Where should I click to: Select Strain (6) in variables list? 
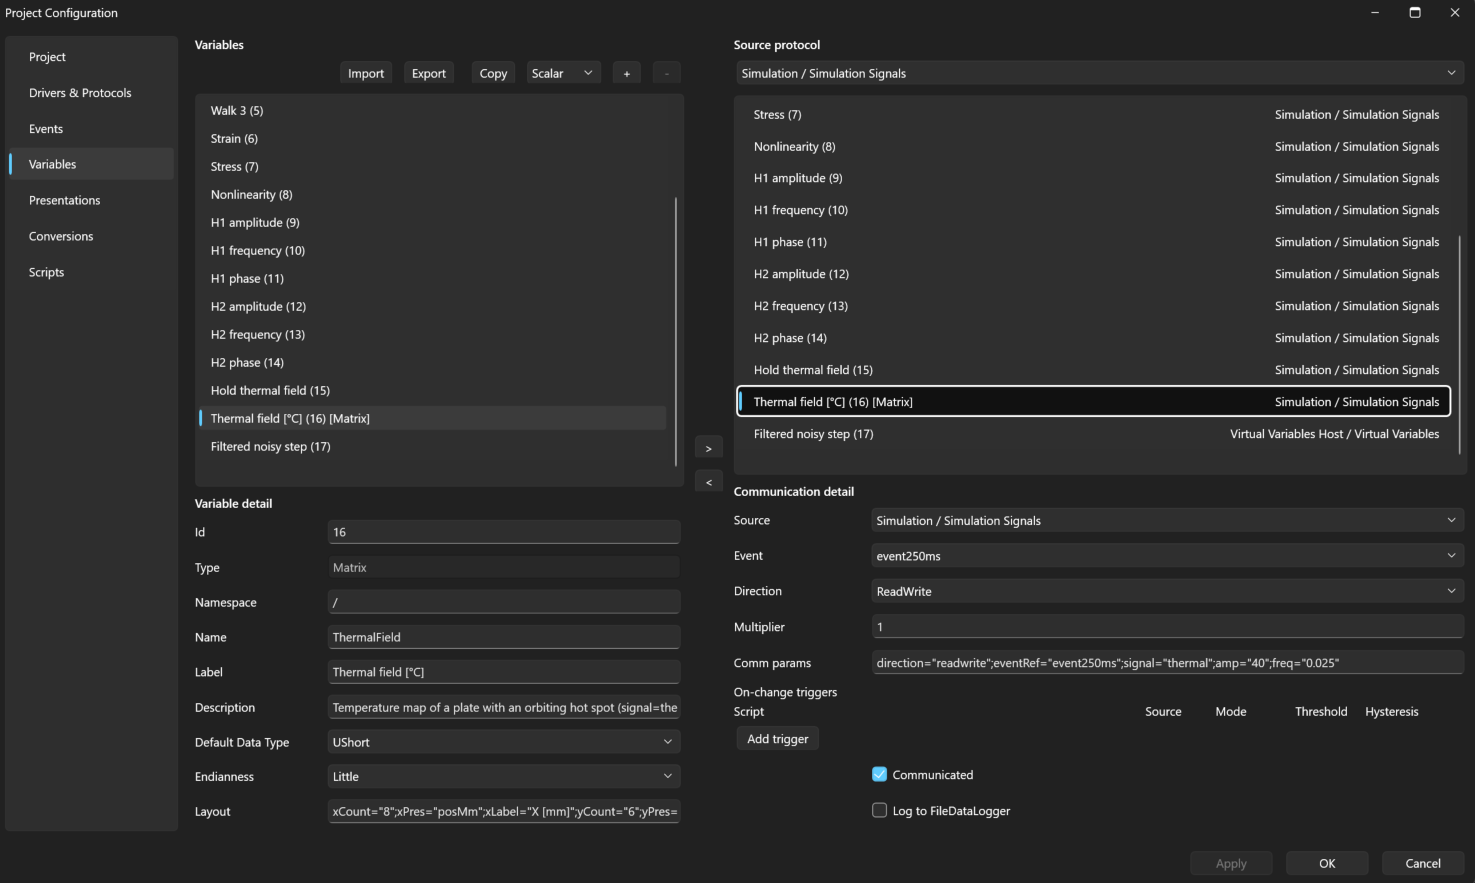click(x=433, y=139)
